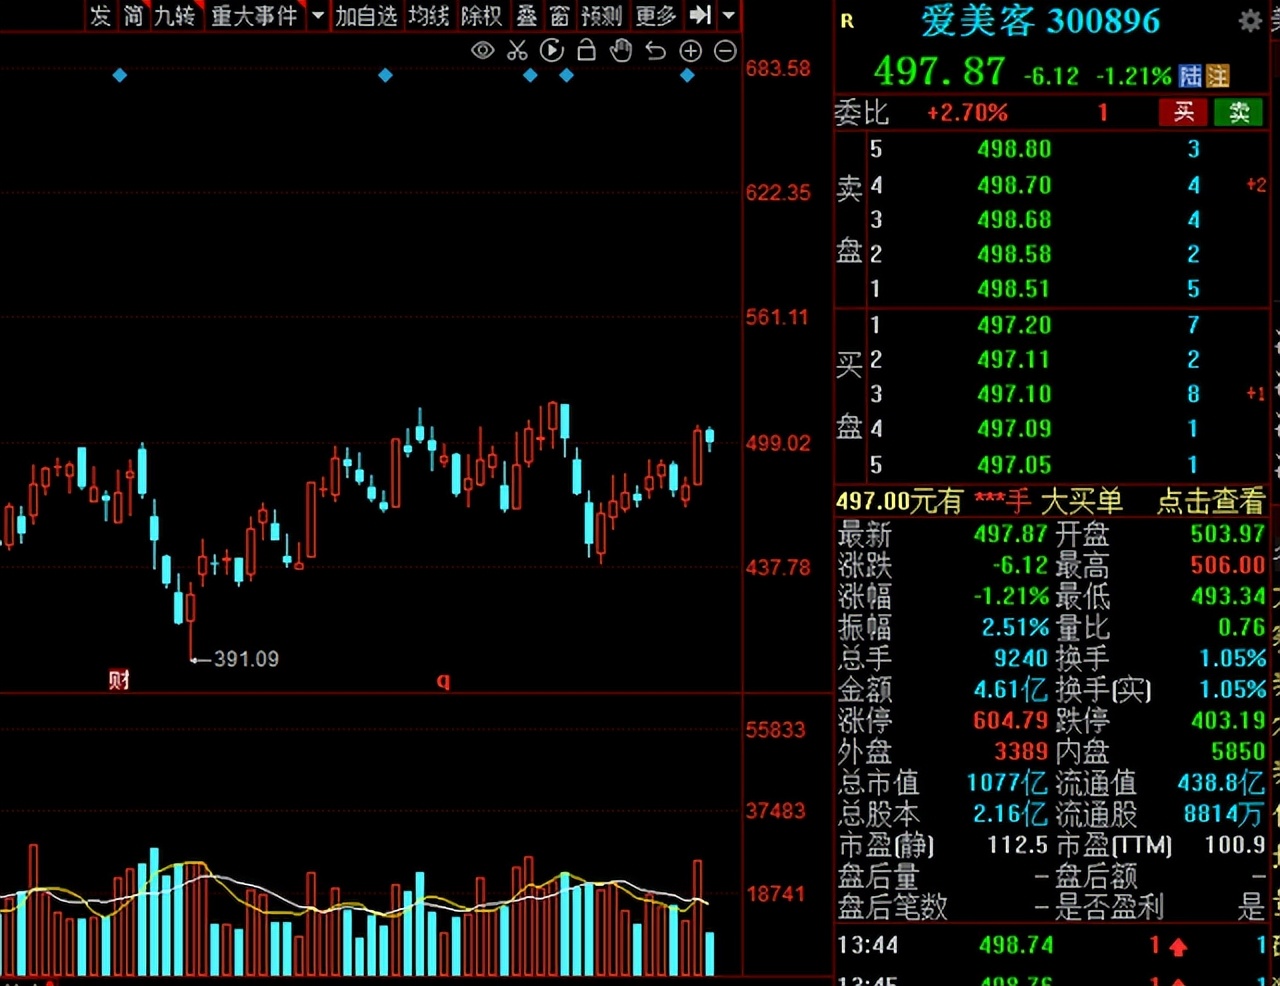Click sell level 3 price 498.68
Viewport: 1280px width, 986px height.
[x=1014, y=219]
